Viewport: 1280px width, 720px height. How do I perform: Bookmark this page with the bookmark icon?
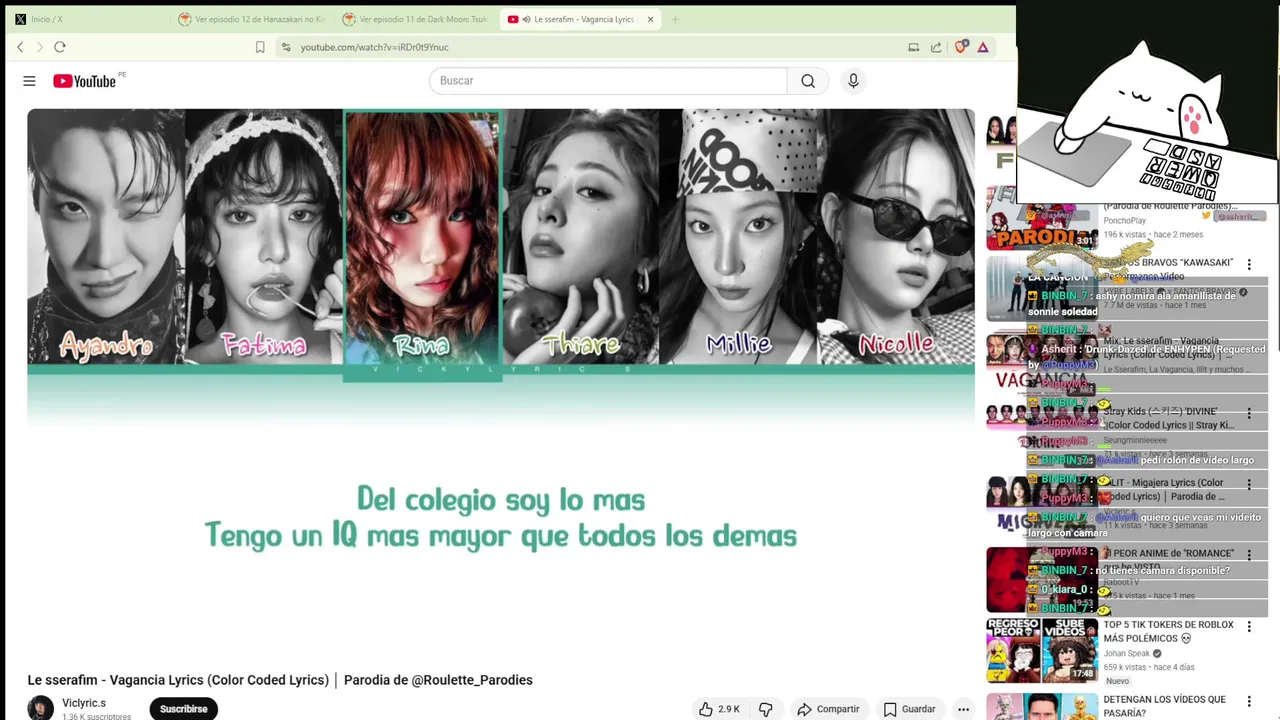(260, 47)
